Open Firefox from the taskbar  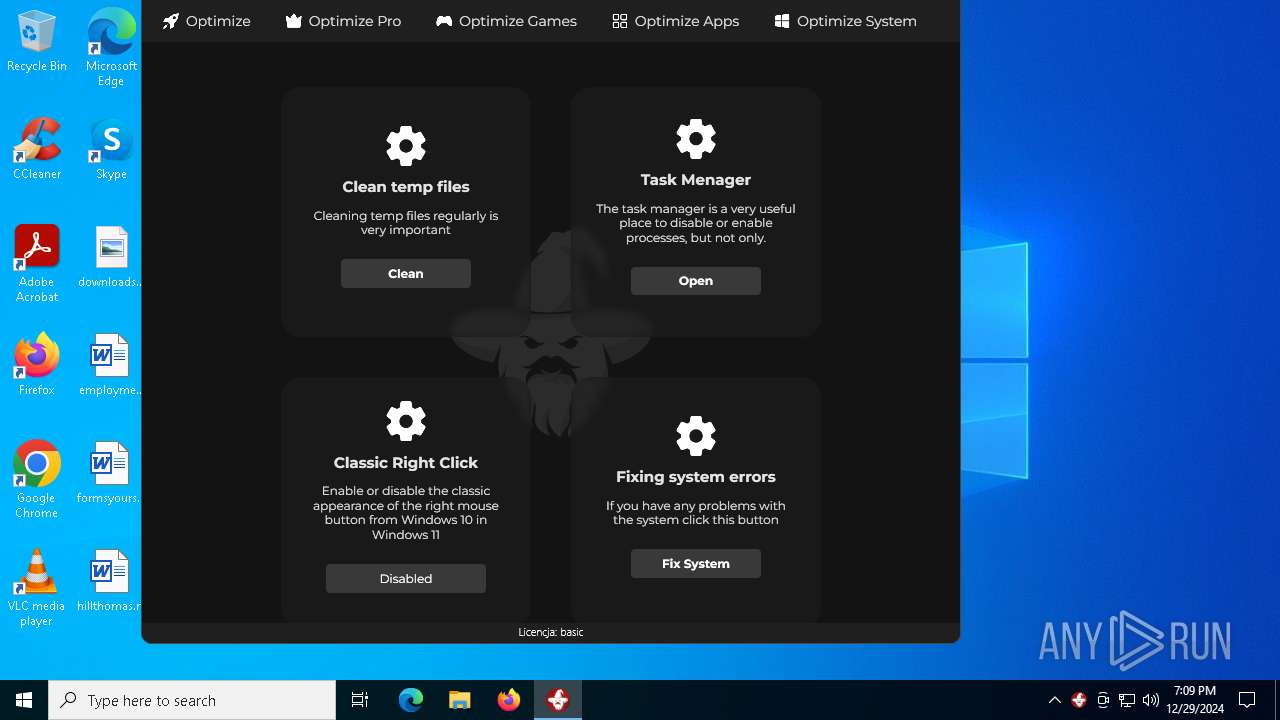(x=509, y=700)
